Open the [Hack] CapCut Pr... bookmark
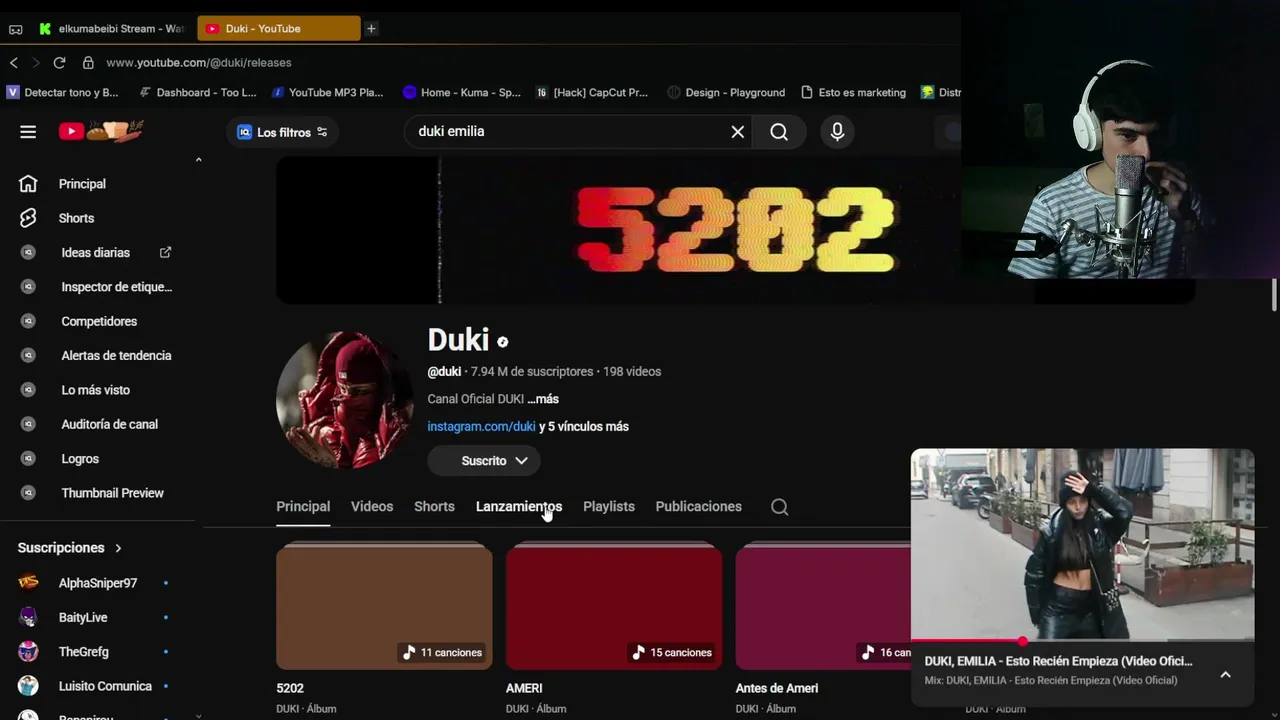Image resolution: width=1280 pixels, height=720 pixels. click(591, 92)
